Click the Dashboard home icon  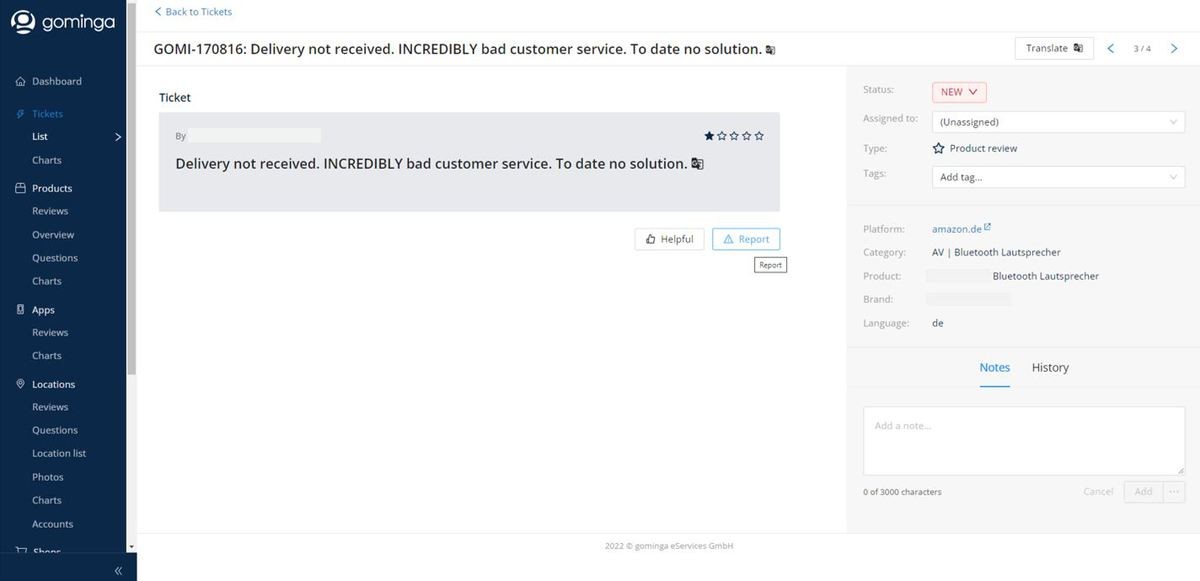(20, 81)
